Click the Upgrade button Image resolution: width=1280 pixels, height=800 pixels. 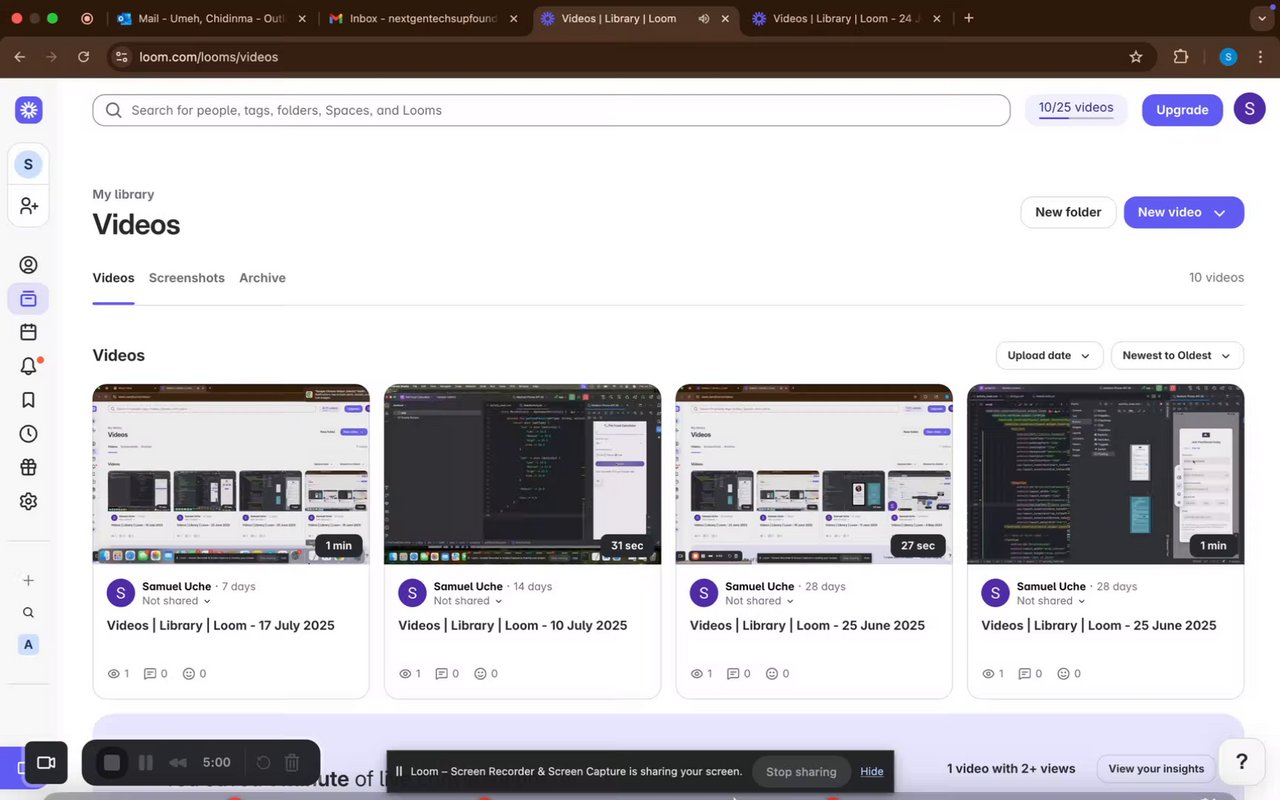[x=1182, y=110]
